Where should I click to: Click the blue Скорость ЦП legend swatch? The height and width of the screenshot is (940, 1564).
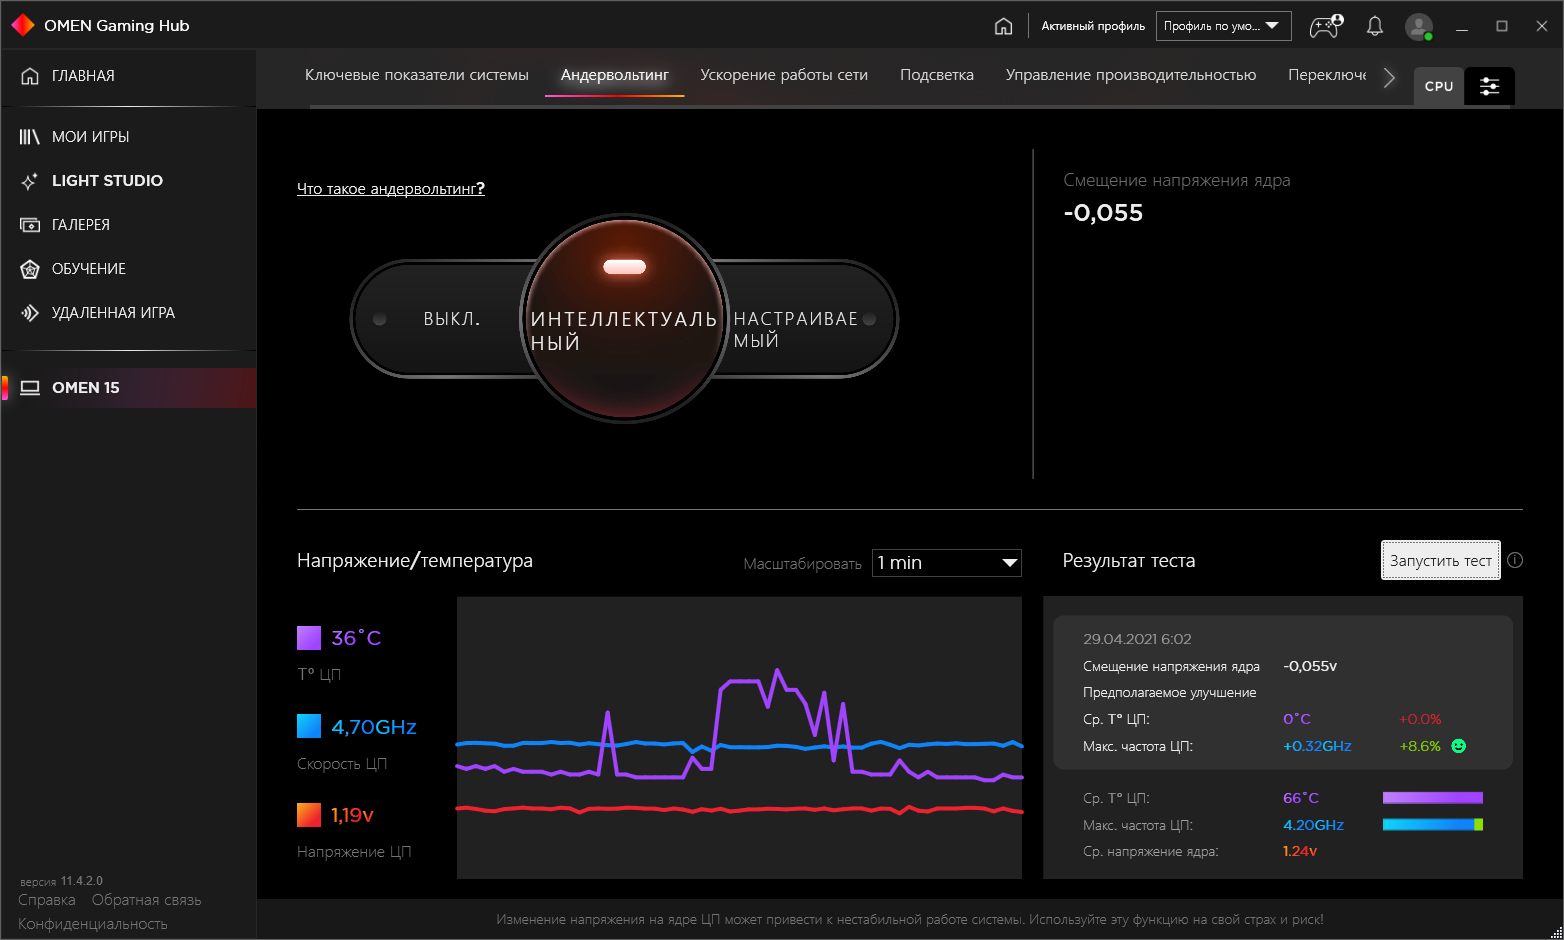pyautogui.click(x=309, y=726)
